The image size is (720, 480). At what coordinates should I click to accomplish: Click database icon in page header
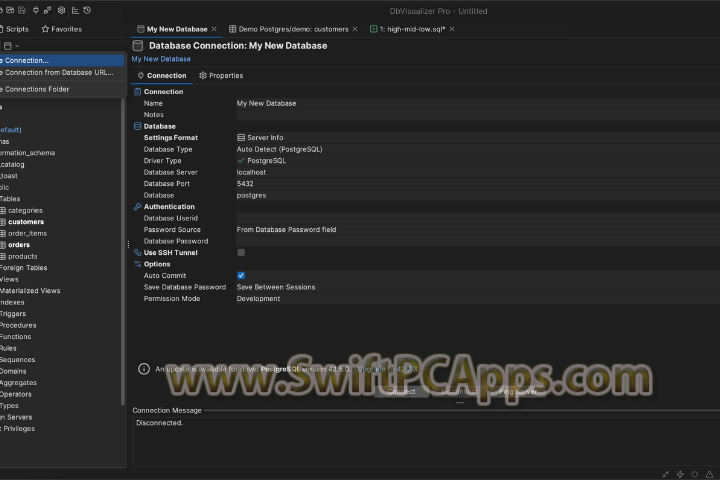tap(138, 45)
